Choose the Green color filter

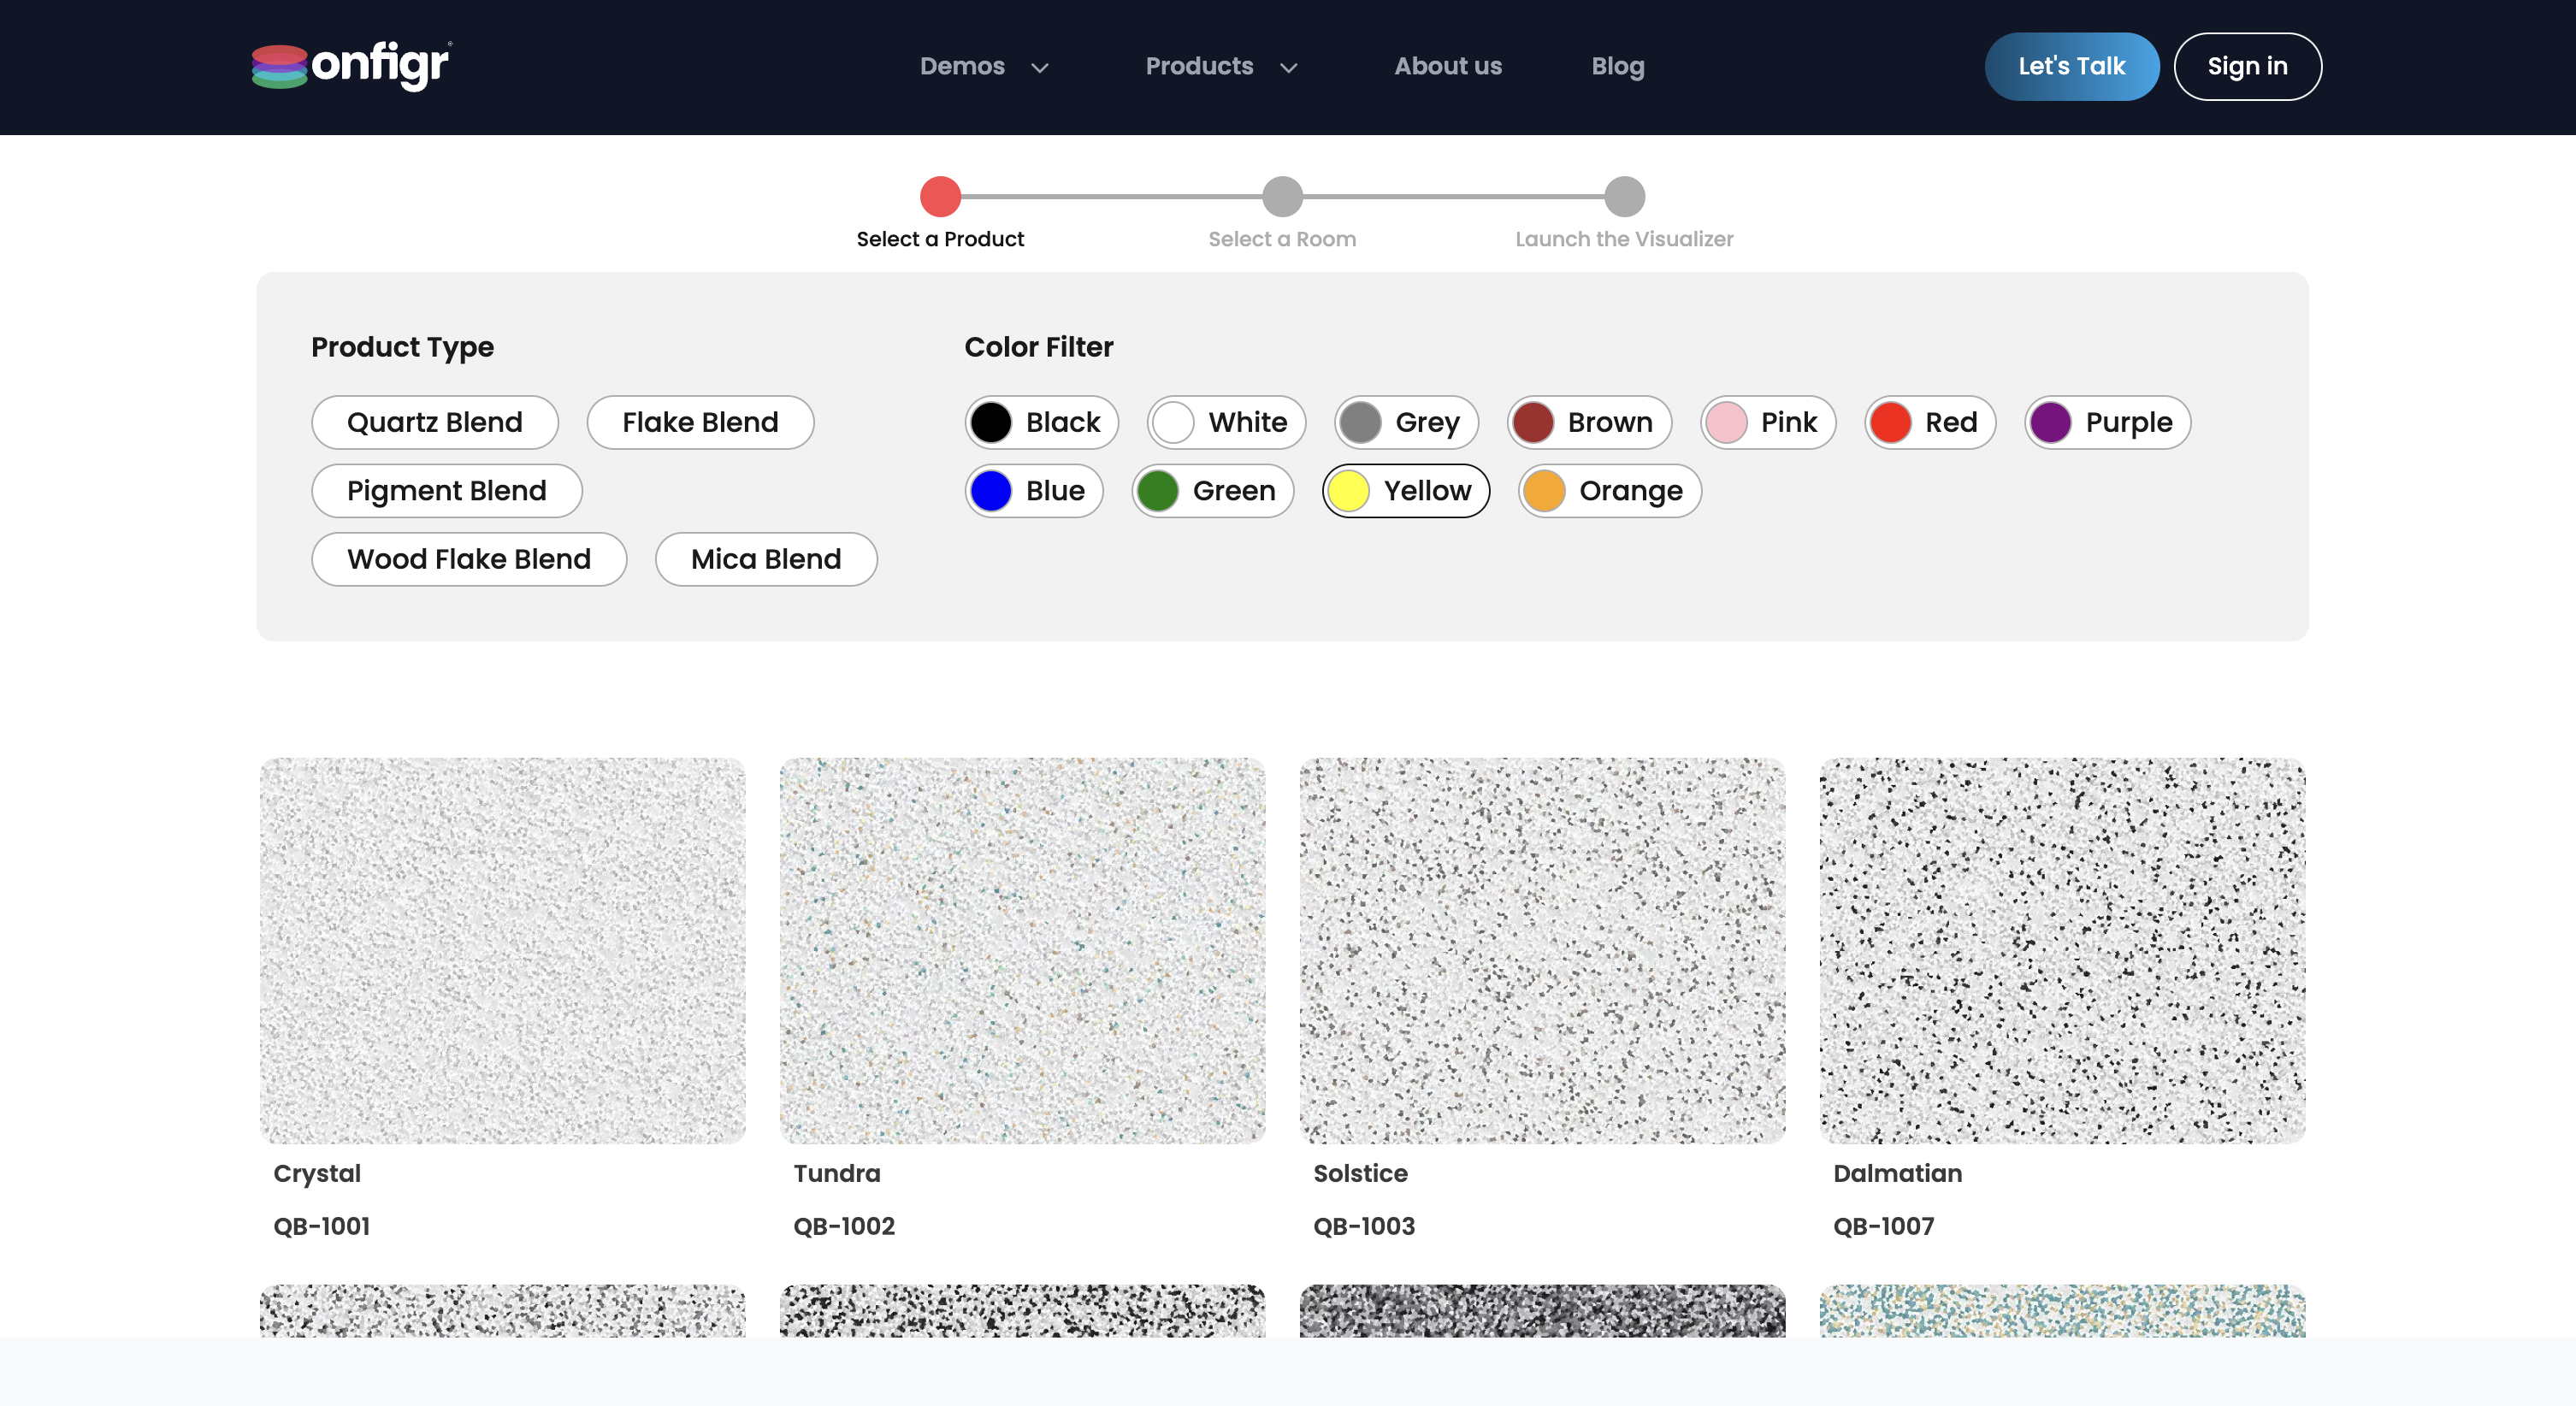(1212, 491)
